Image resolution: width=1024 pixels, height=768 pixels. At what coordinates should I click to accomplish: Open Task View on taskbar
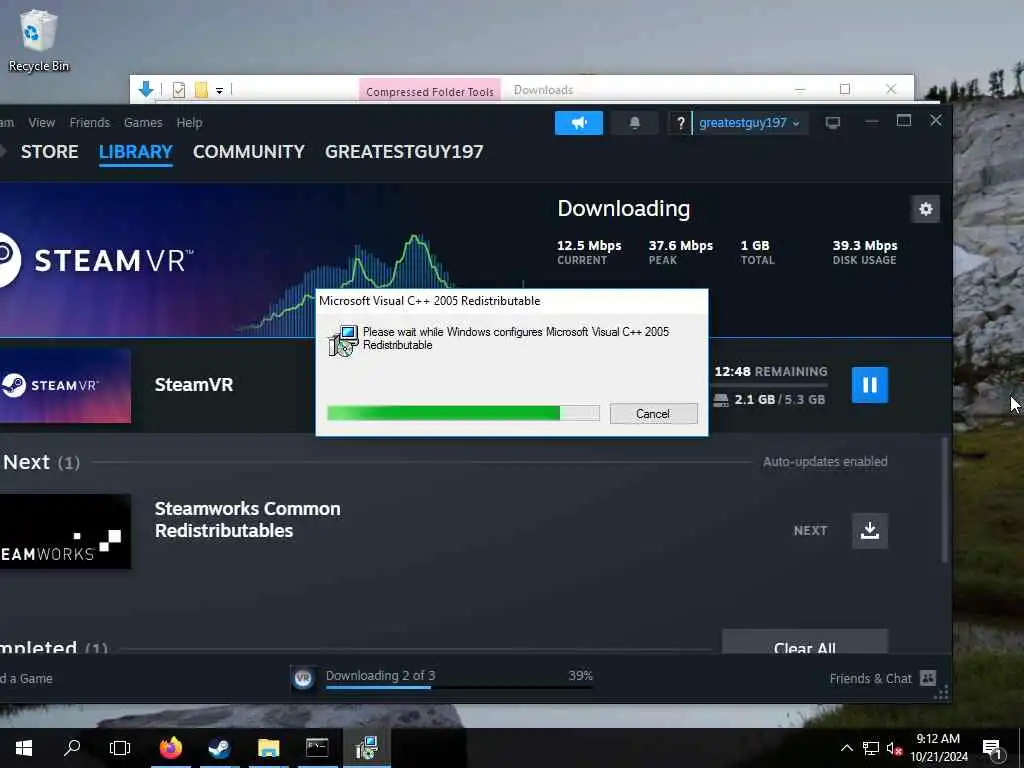tap(120, 748)
